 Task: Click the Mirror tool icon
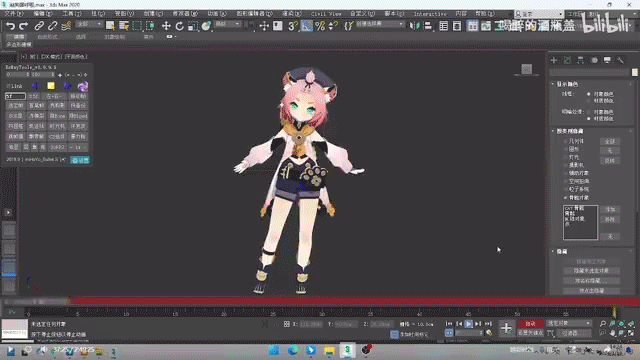coord(415,26)
